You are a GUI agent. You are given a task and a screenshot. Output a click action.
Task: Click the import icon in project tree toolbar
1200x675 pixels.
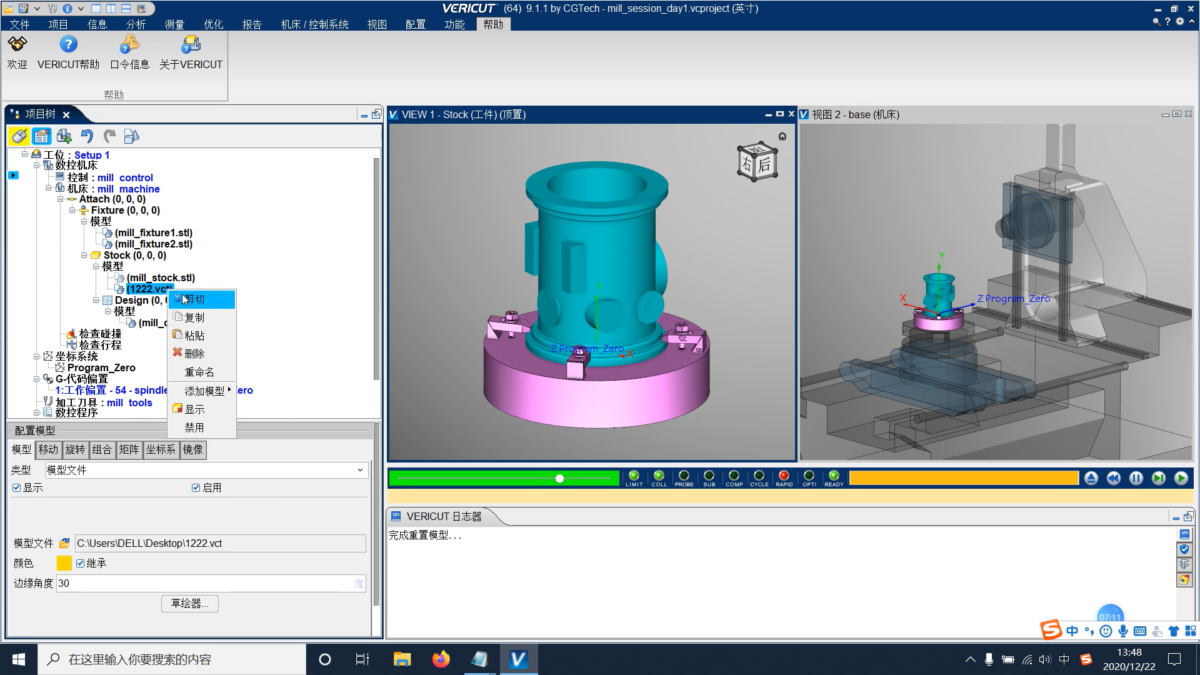[64, 136]
